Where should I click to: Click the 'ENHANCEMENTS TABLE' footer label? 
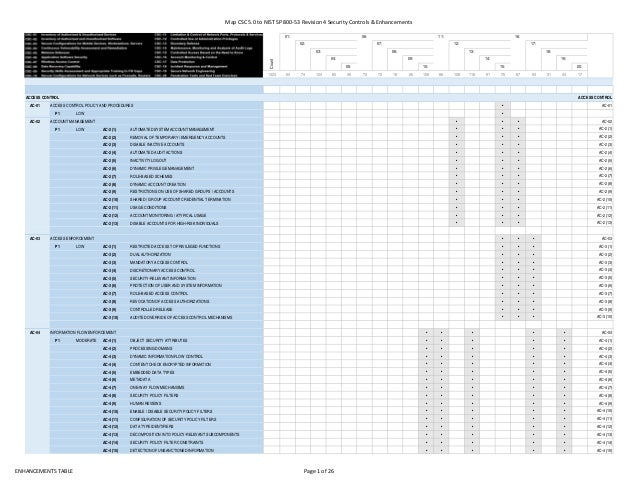click(x=44, y=471)
